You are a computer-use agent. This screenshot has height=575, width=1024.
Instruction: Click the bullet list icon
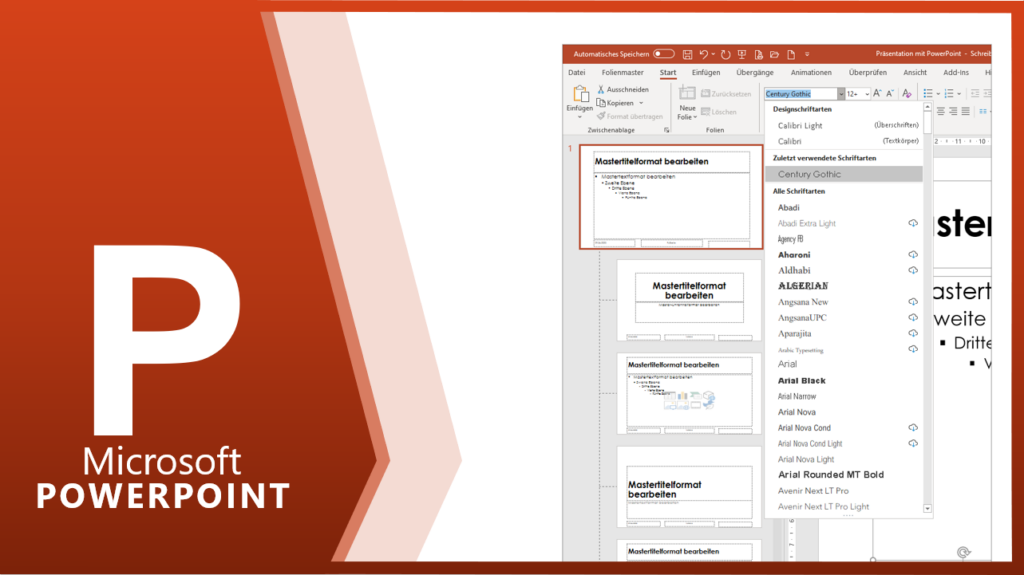(927, 93)
